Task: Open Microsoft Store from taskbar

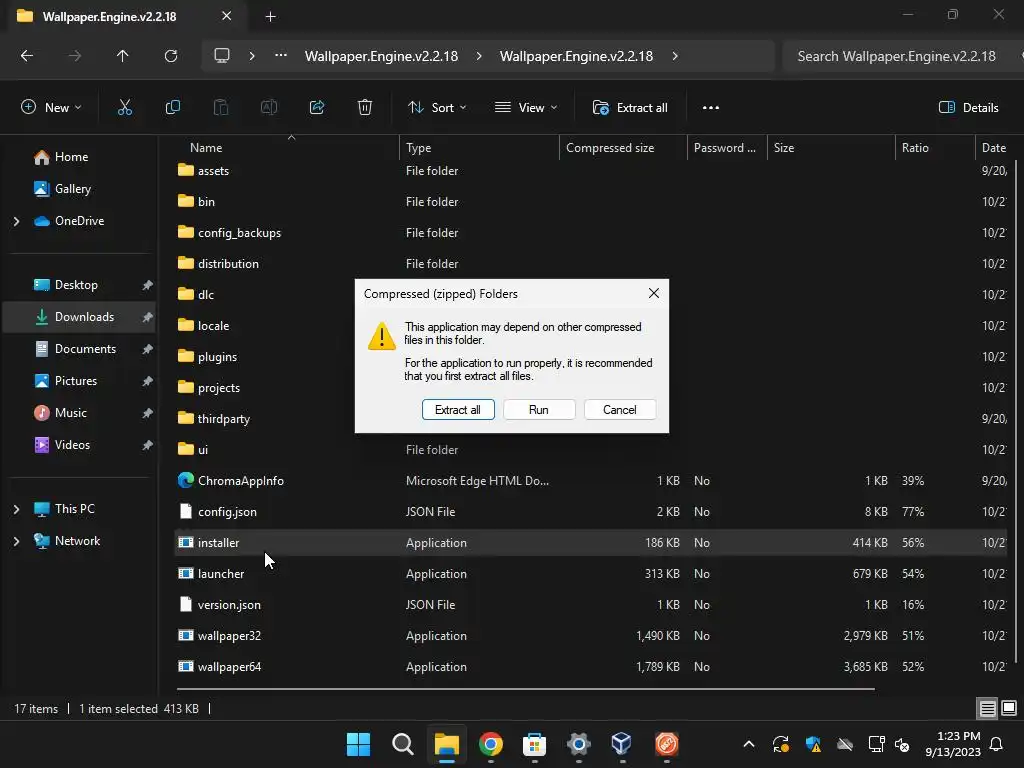Action: point(534,744)
